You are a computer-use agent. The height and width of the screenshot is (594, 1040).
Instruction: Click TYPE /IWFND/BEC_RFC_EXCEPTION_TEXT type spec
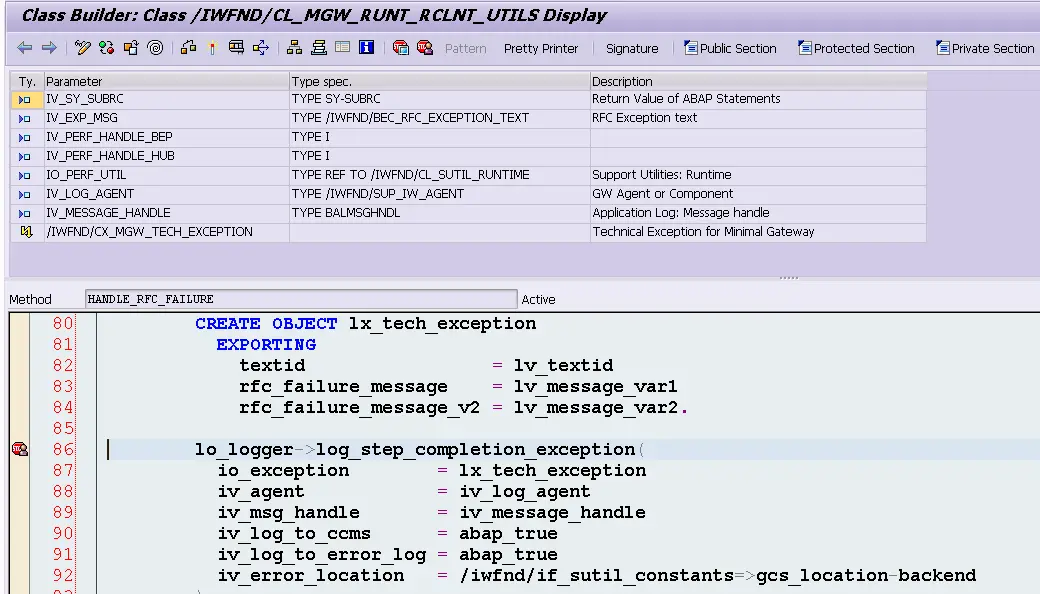[x=440, y=118]
